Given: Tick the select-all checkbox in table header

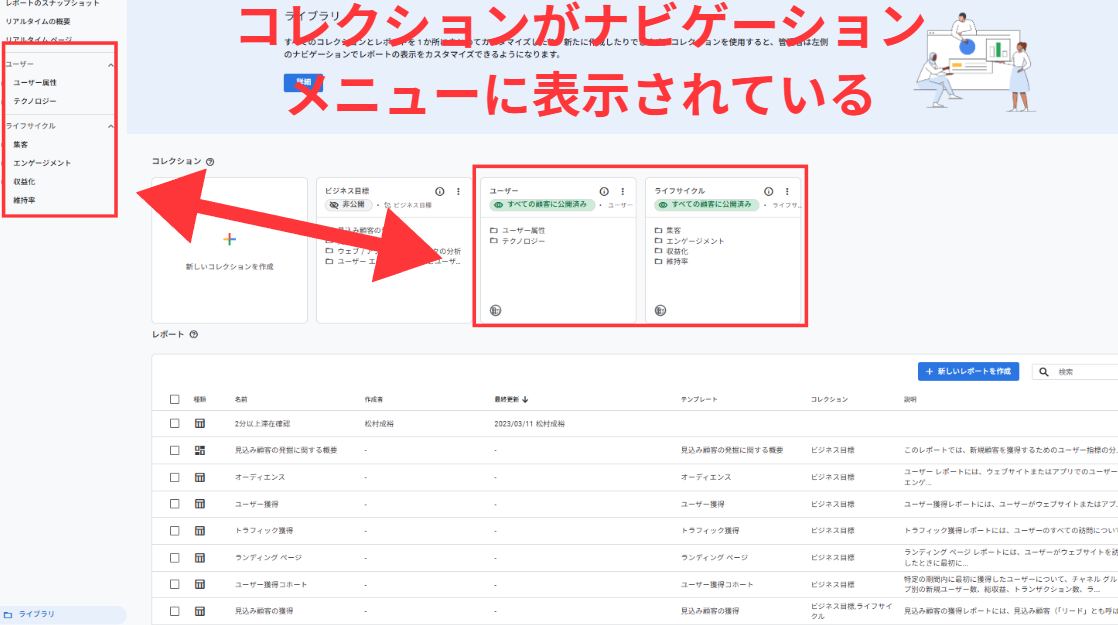Looking at the screenshot, I should coord(175,399).
